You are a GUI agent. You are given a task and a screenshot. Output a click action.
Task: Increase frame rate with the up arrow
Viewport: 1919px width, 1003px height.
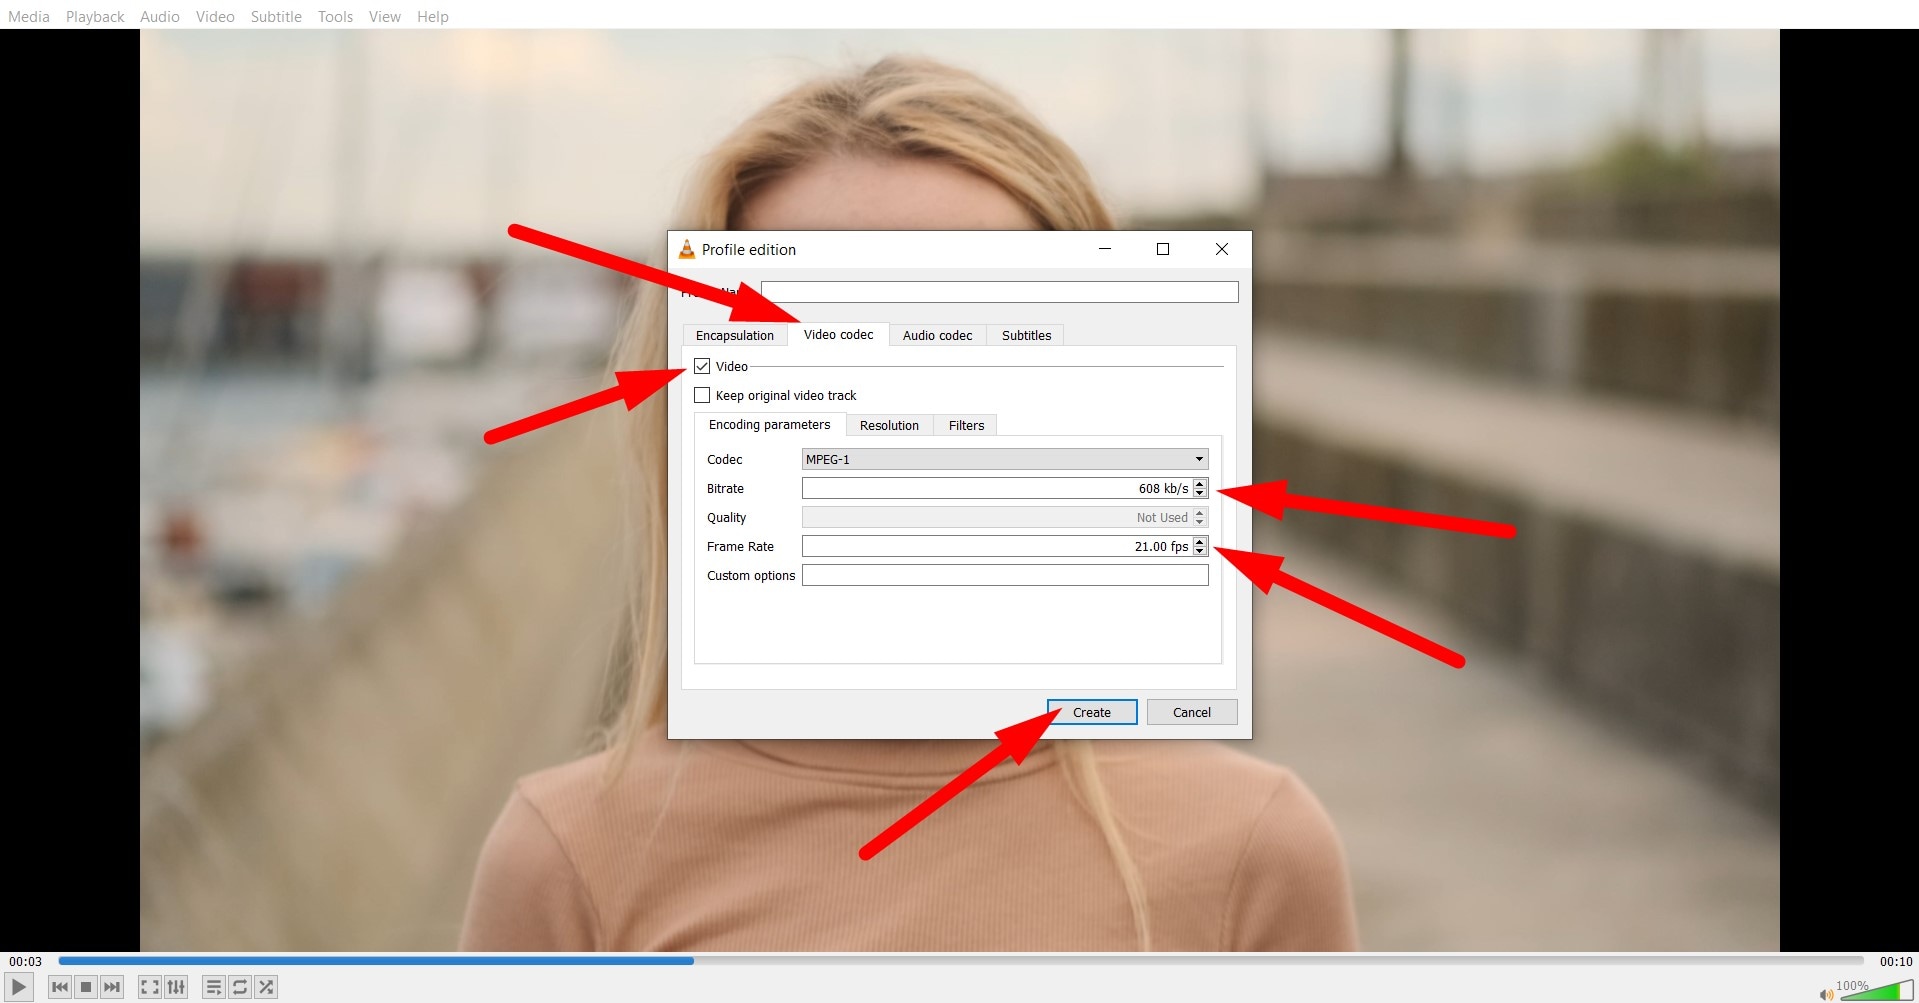1200,542
